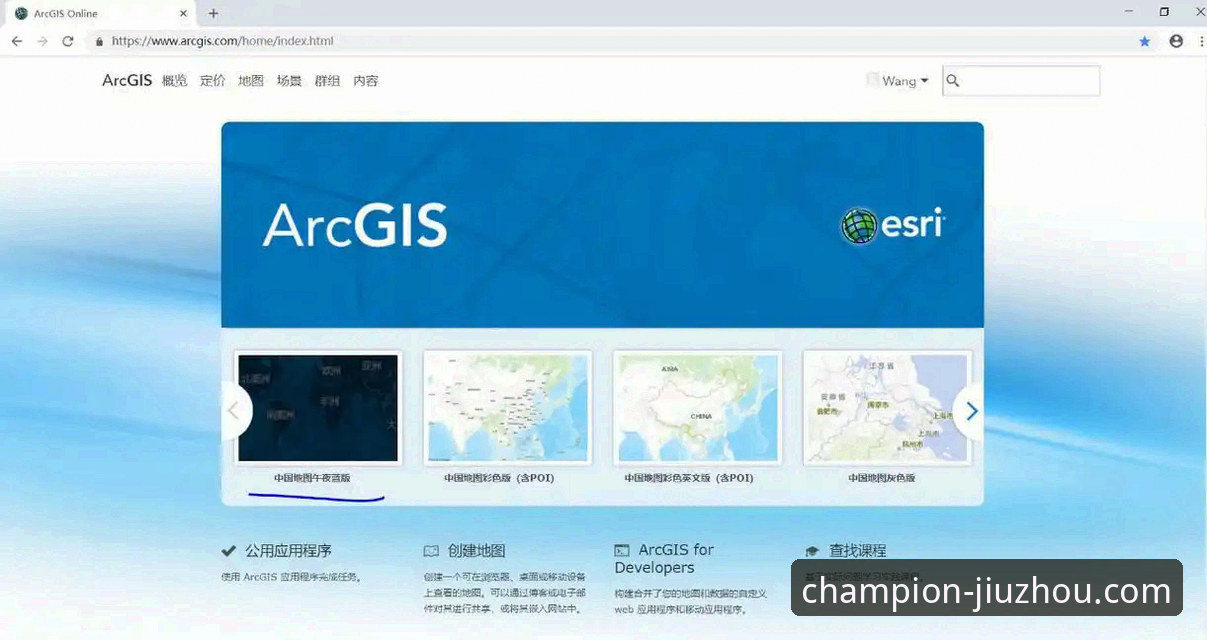Click the esri globe logo
Viewport: 1207px width, 640px height.
coord(858,226)
